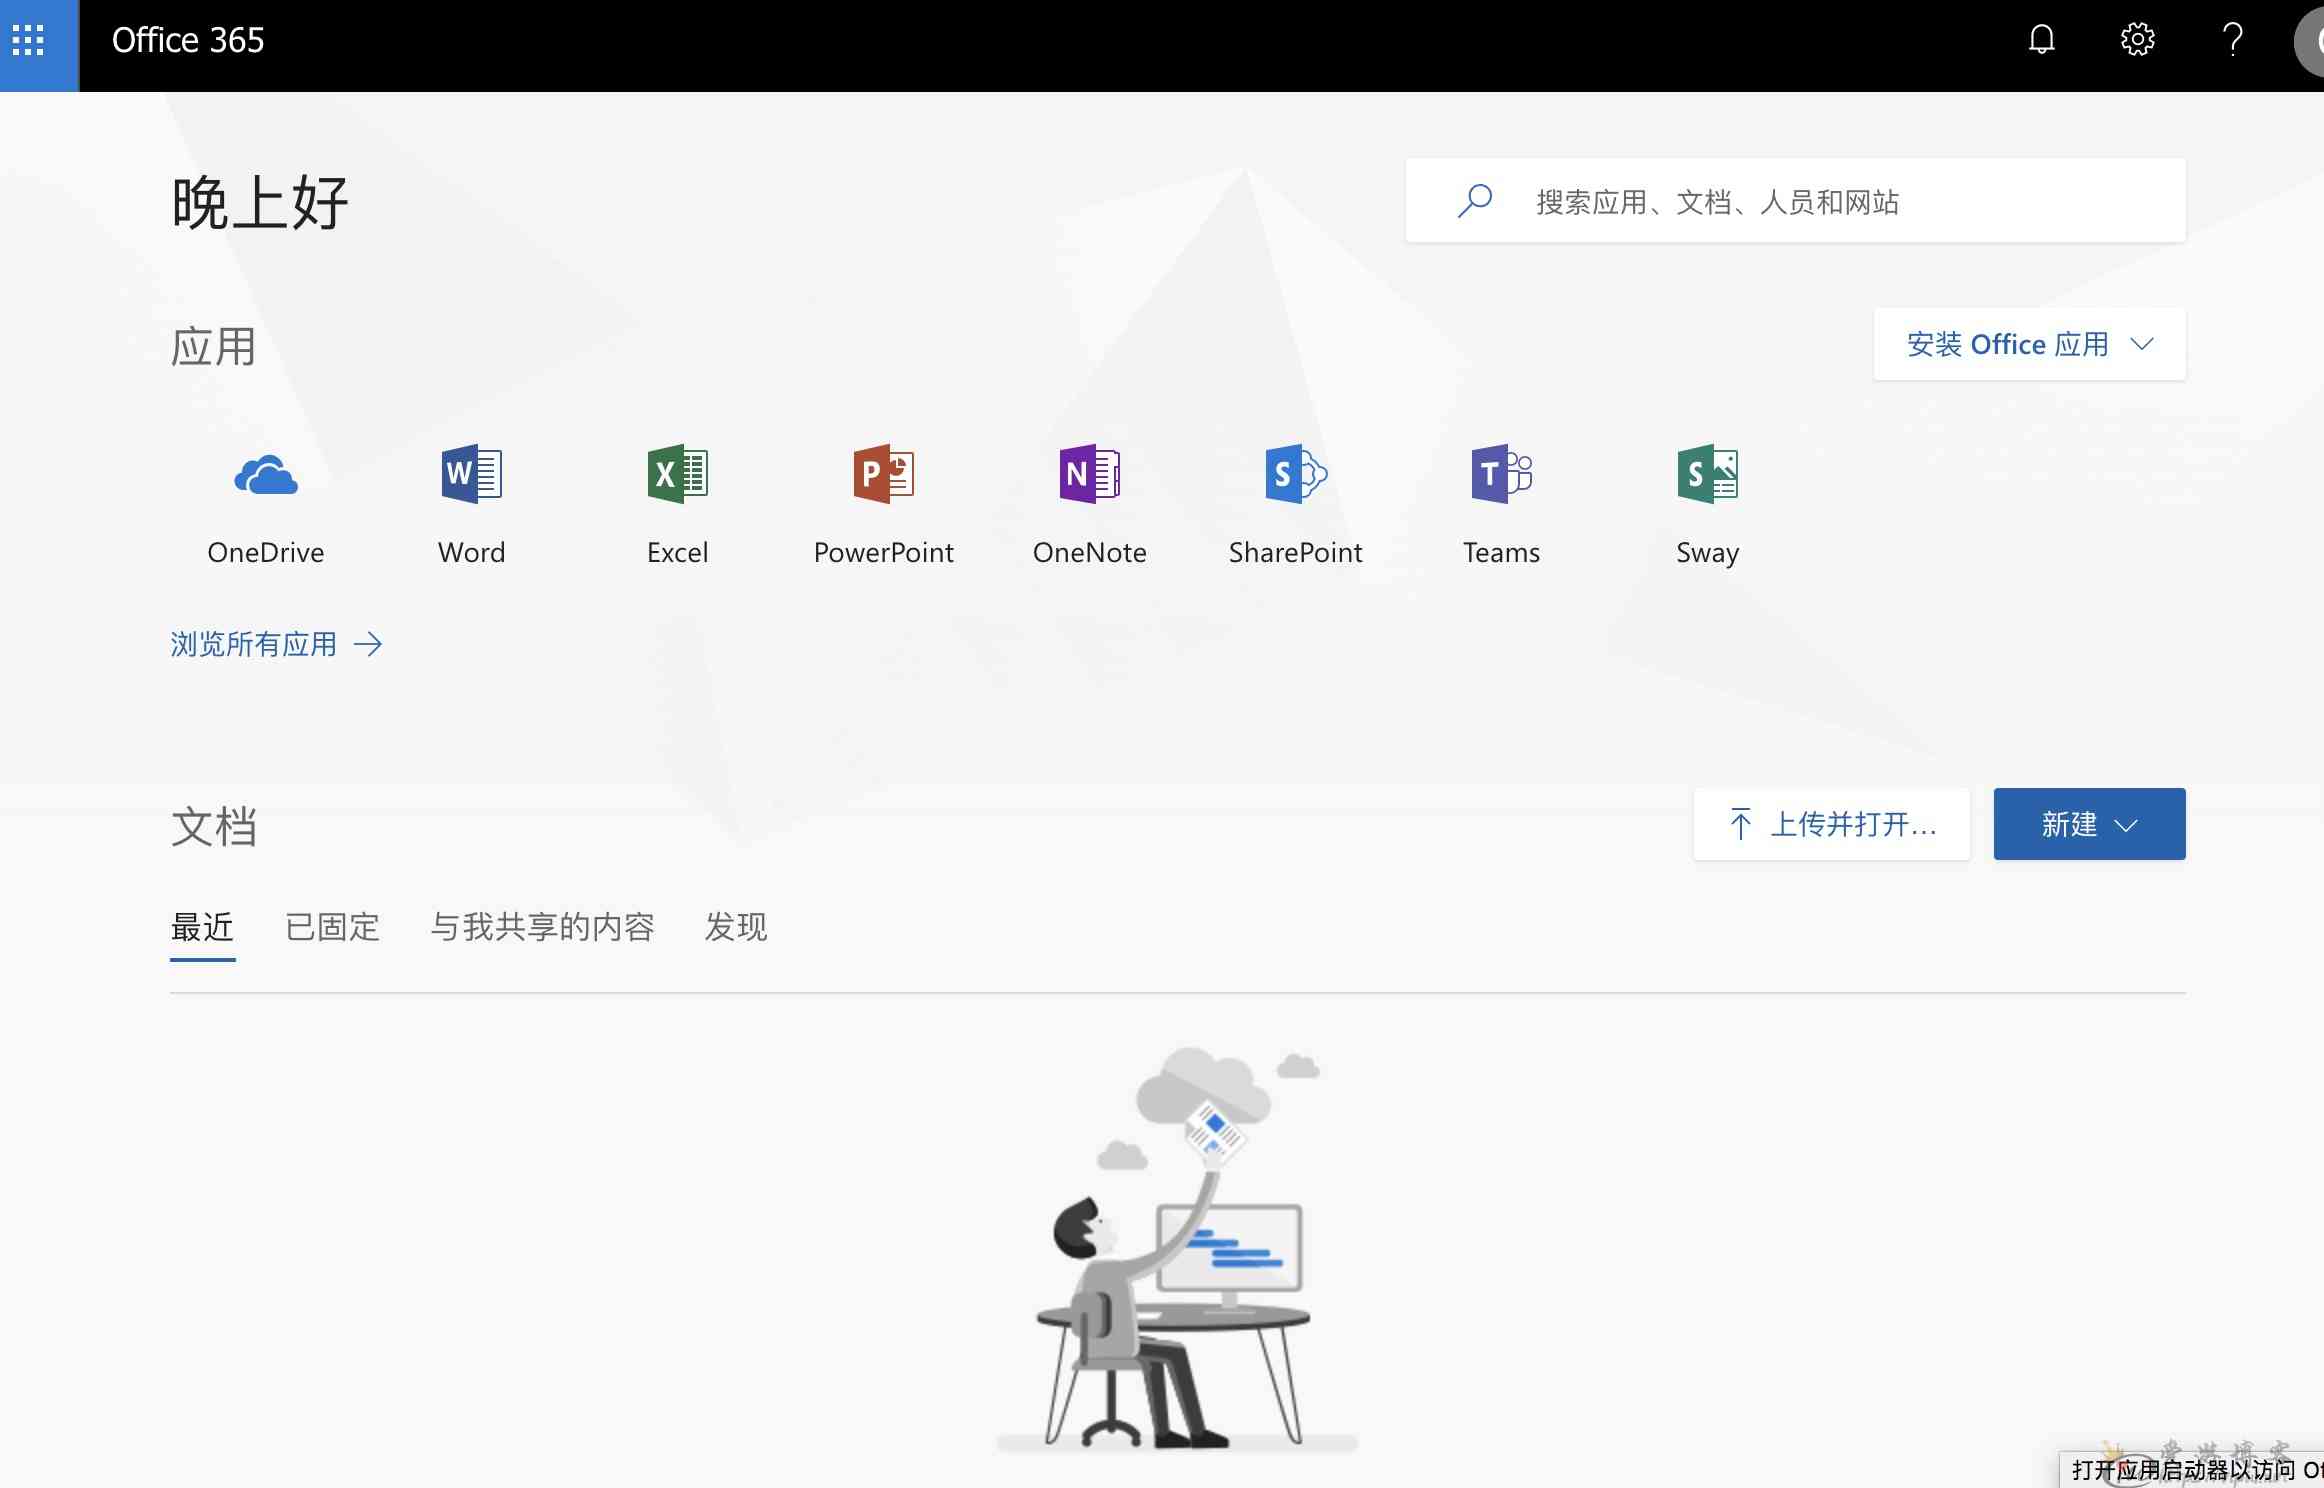
Task: Click the 晚上好 greeting text
Action: pos(260,203)
